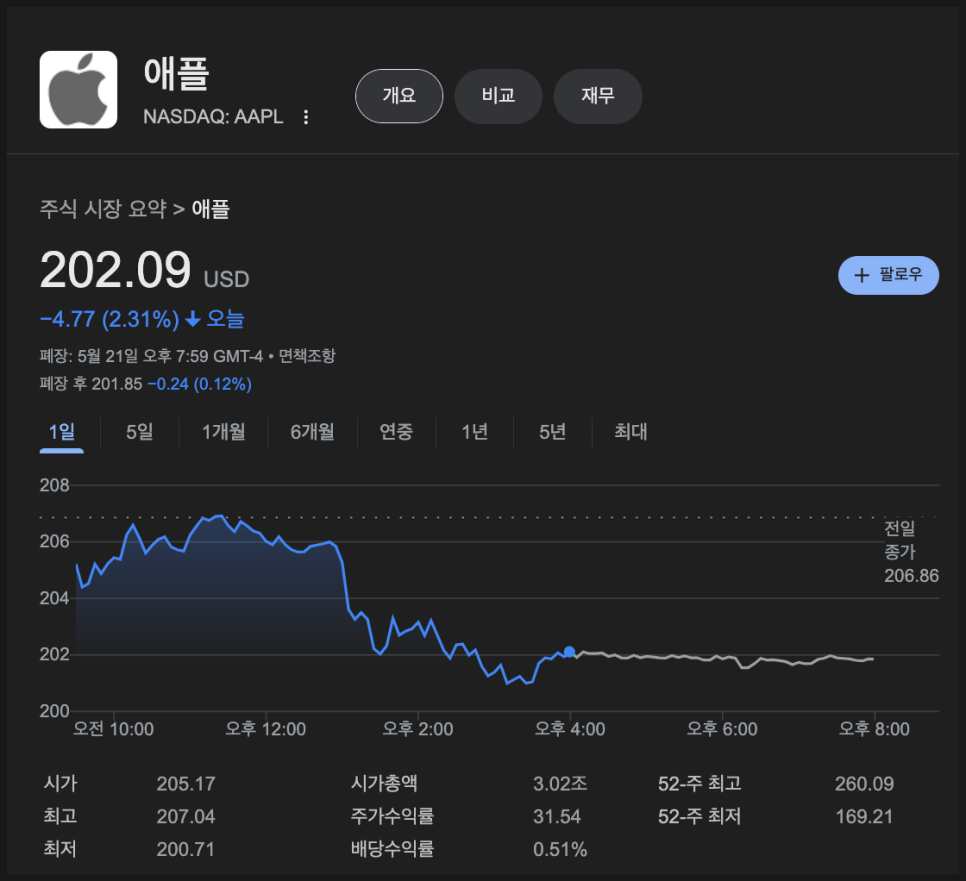Click the 오후 8:00 time axis label
This screenshot has width=966, height=881.
pyautogui.click(x=874, y=729)
